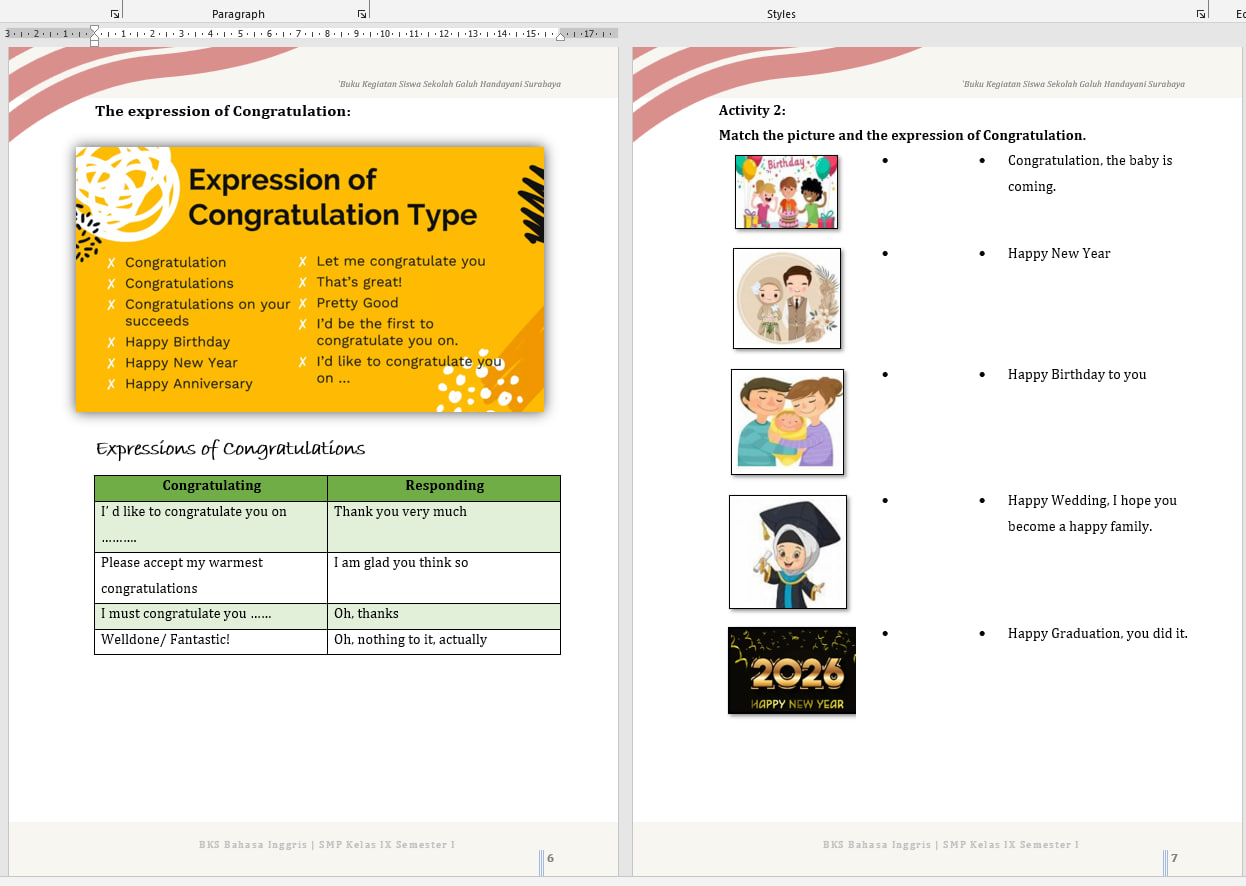
Task: Click the line 'Congratulation, the baby is coming.'
Action: pos(1090,173)
